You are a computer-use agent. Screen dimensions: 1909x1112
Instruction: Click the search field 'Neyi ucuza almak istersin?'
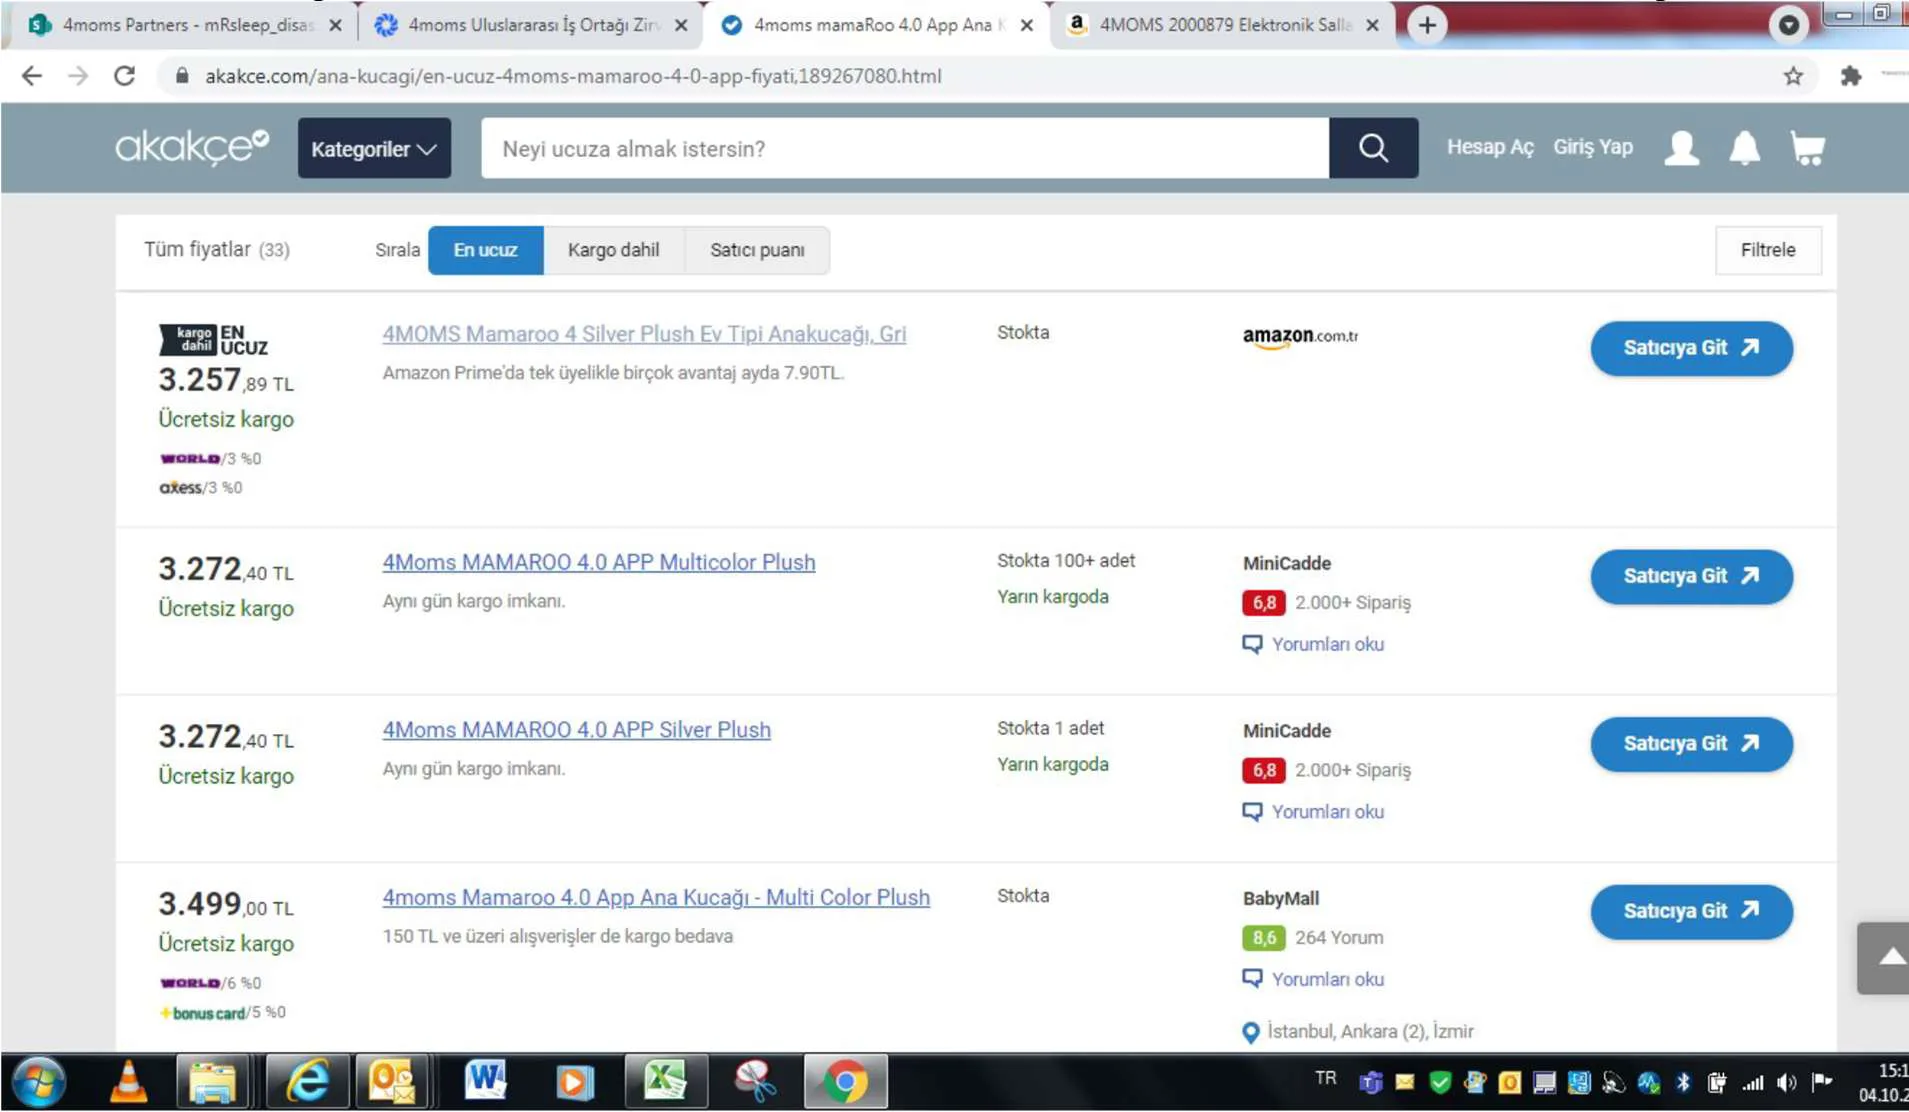(905, 148)
